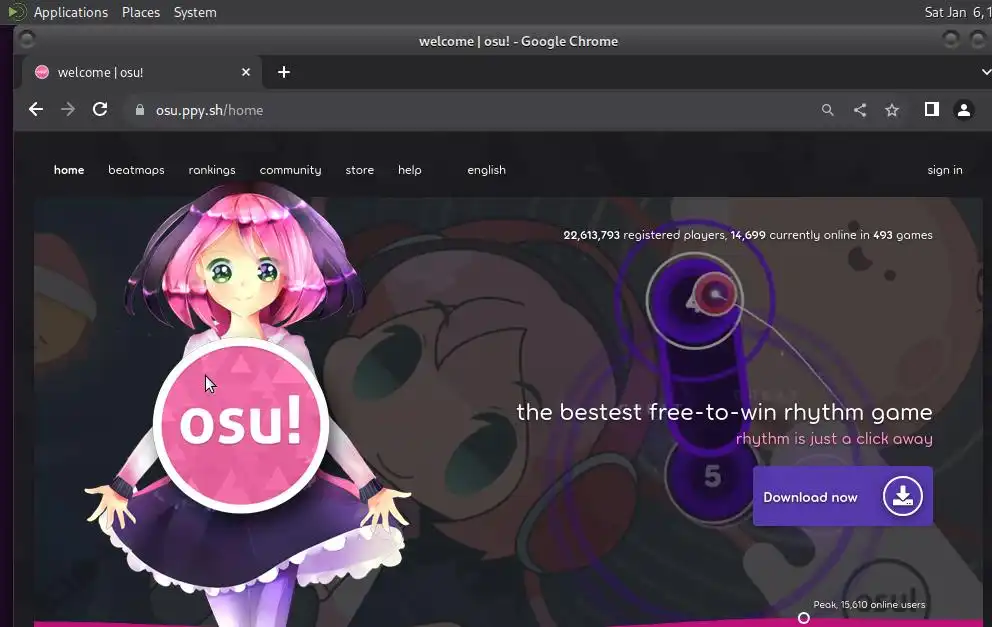Bookmark this page with star icon
The height and width of the screenshot is (627, 992).
click(x=892, y=110)
